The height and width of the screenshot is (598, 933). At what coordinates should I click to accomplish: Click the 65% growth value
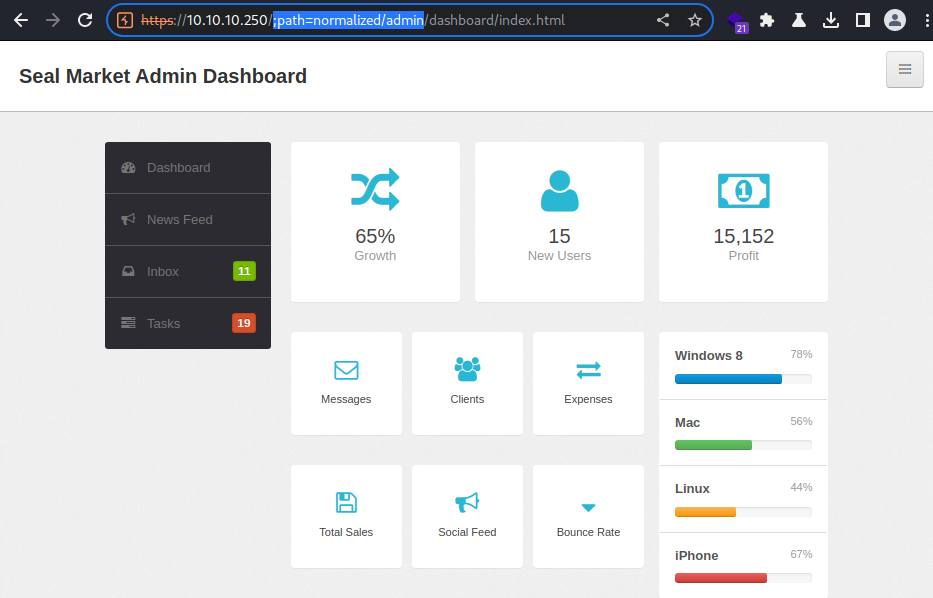(x=375, y=236)
